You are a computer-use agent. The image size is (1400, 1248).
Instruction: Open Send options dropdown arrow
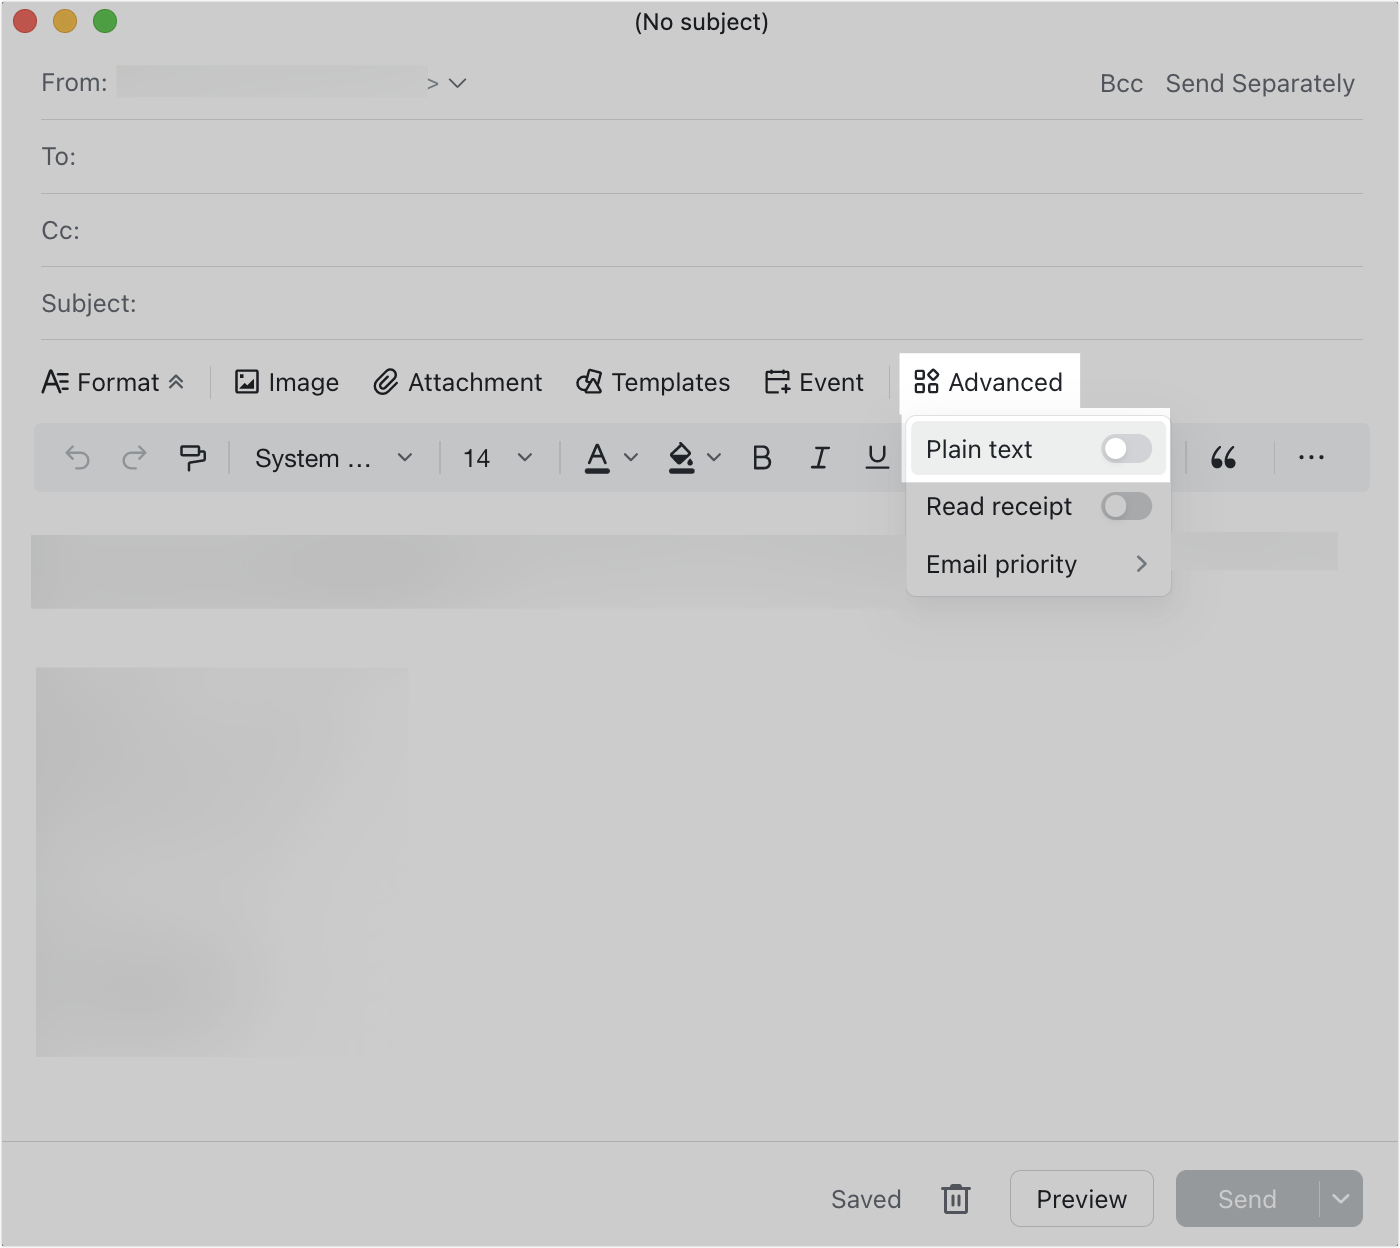[1341, 1199]
